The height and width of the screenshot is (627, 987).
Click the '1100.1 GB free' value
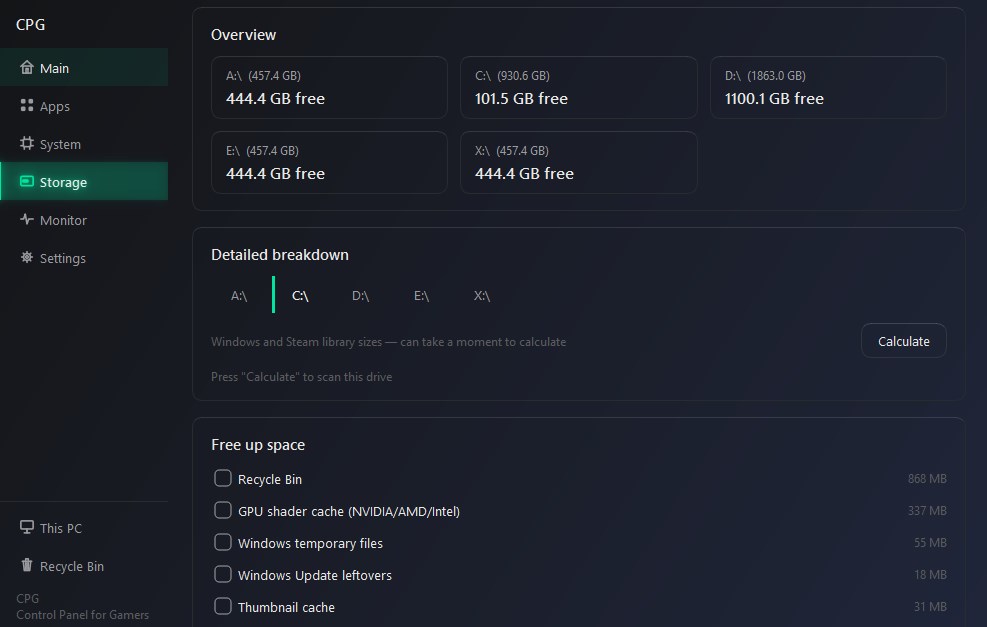tap(774, 99)
